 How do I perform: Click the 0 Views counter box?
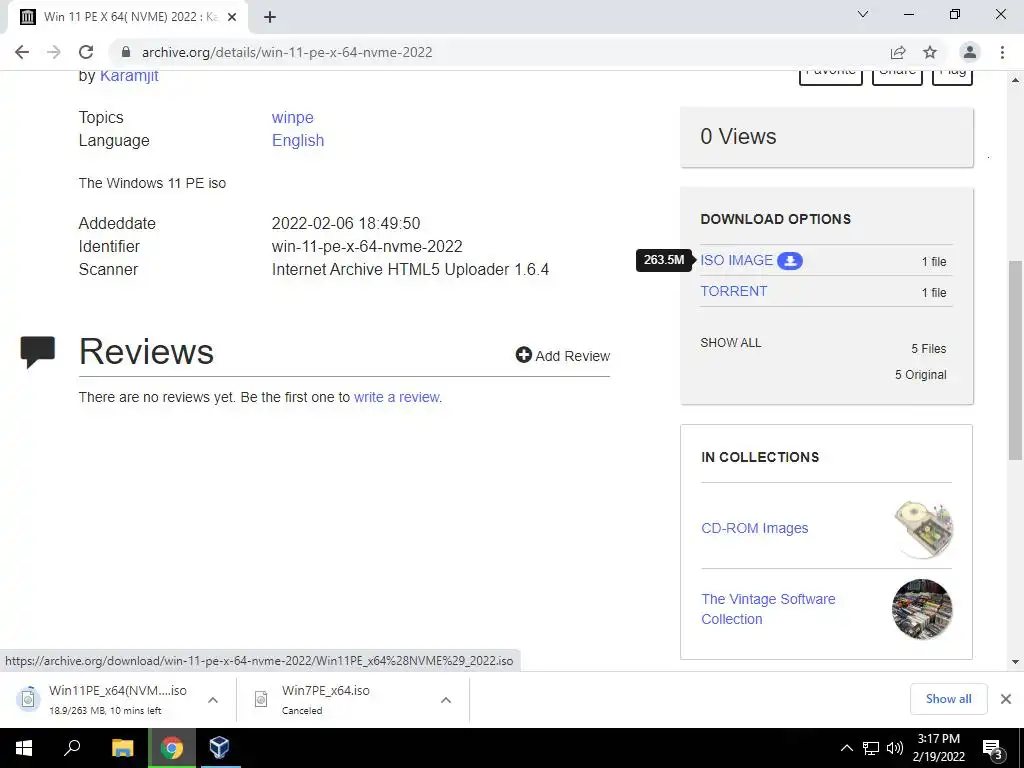827,137
